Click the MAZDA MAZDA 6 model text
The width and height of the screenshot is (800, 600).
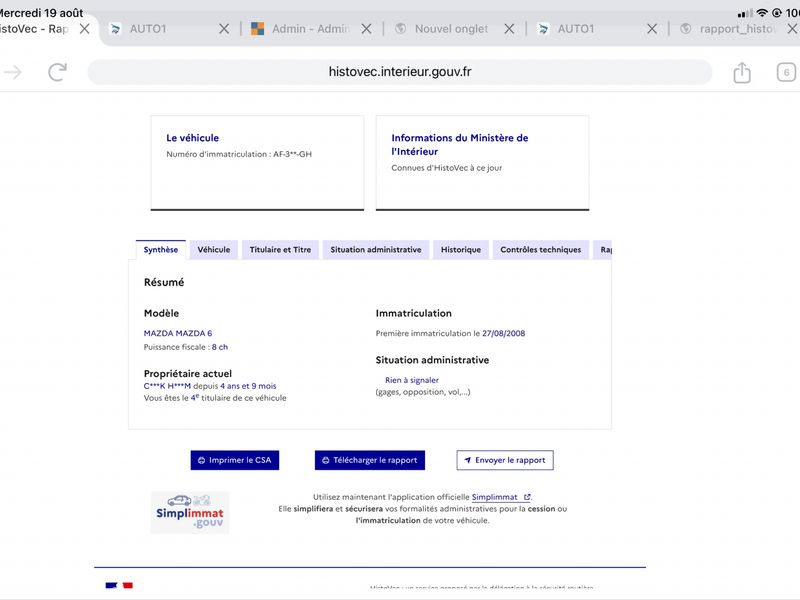pos(178,333)
